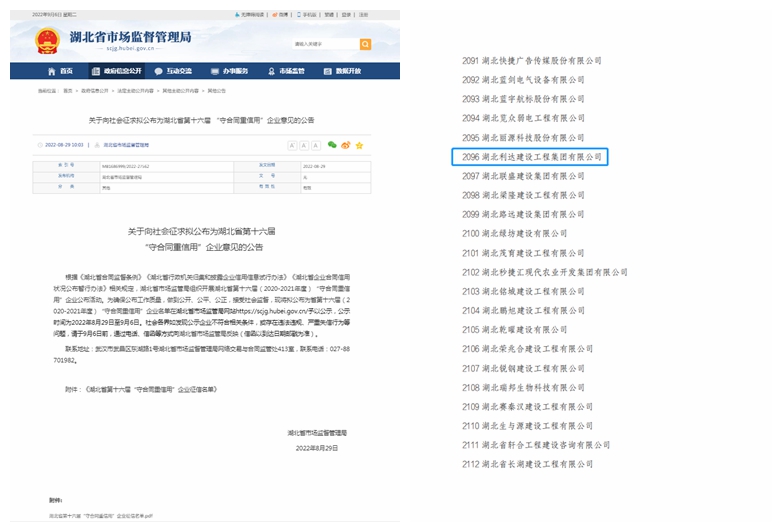Click the 2022年8月29日 signature date
Screen dimensions: 782x532
point(317,448)
